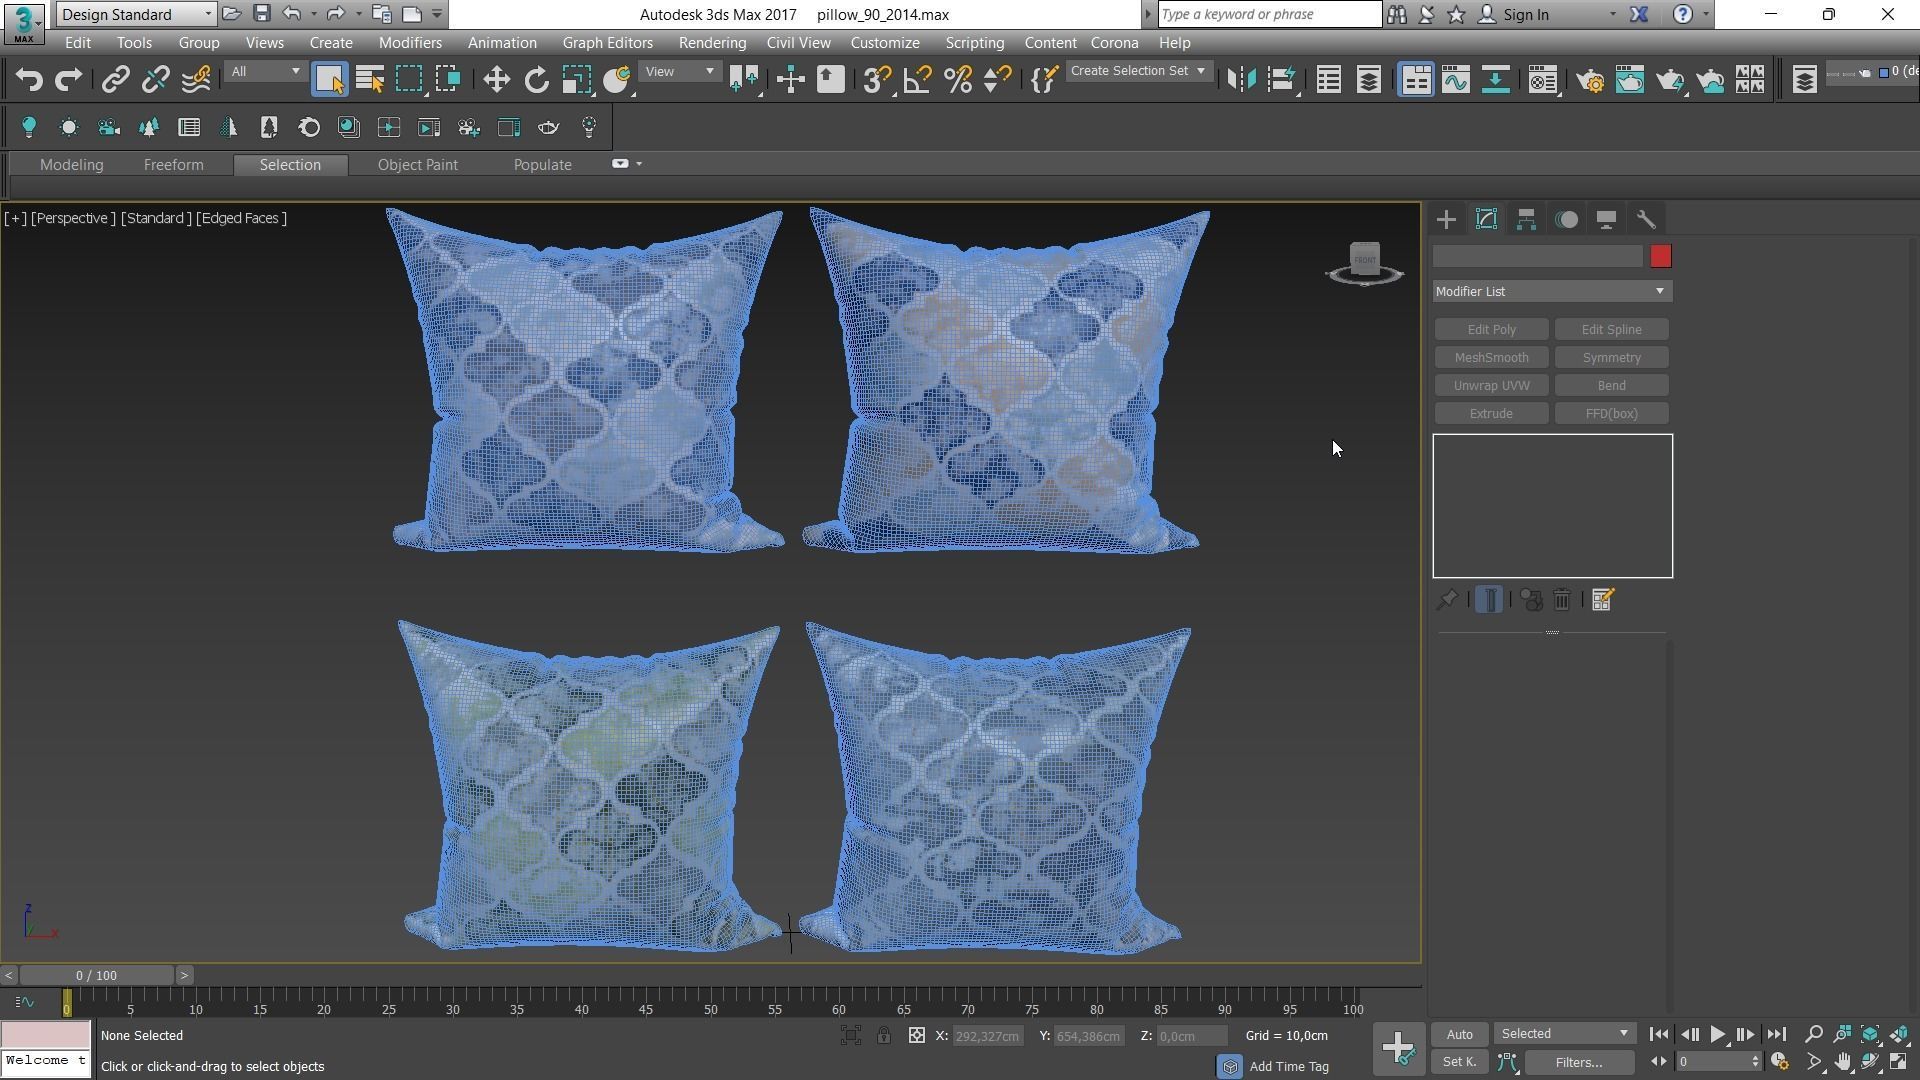Open the View reference coordinate dropdown

(679, 72)
